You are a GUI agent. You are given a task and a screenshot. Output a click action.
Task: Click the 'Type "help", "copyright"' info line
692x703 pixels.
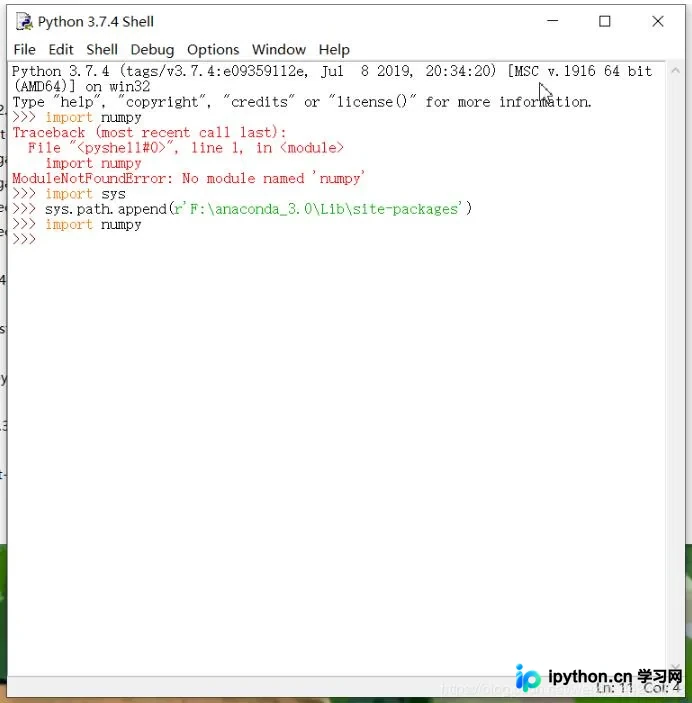pos(302,102)
